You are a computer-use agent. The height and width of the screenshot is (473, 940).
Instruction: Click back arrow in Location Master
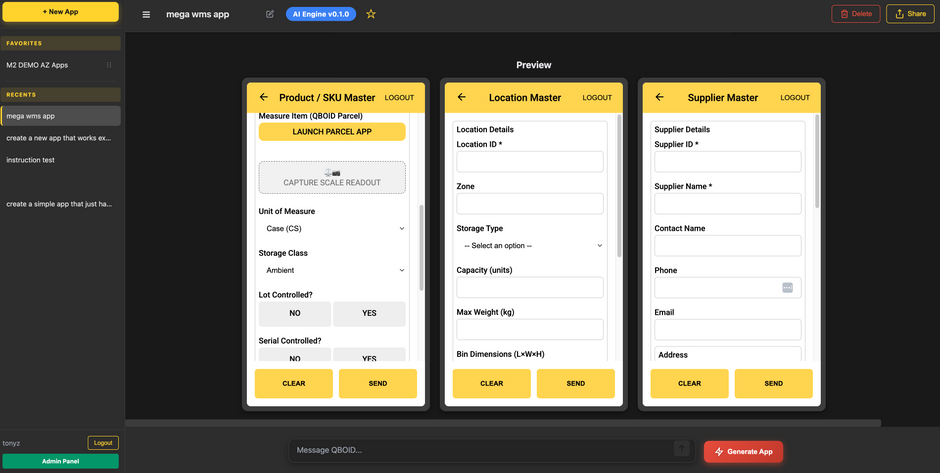462,97
